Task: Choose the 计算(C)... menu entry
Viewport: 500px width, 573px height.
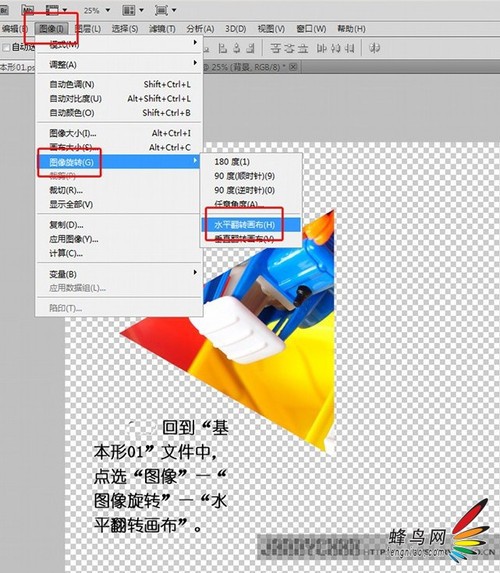Action: (119, 253)
